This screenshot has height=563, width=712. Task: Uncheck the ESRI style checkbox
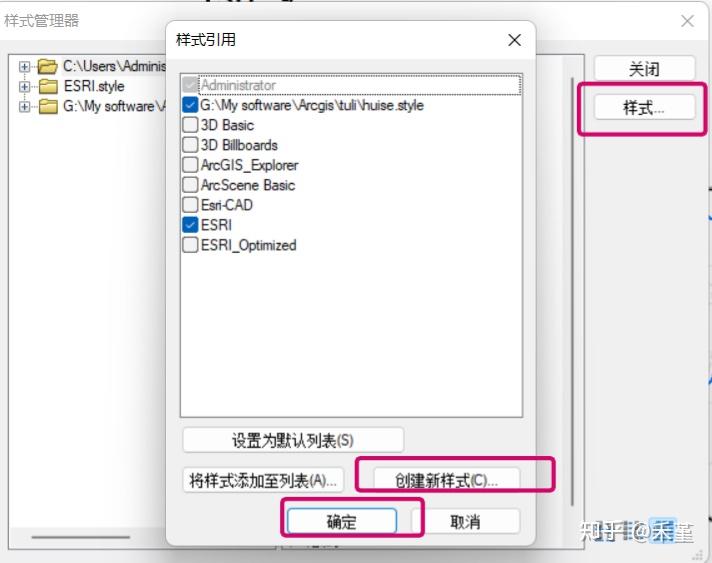pos(190,225)
